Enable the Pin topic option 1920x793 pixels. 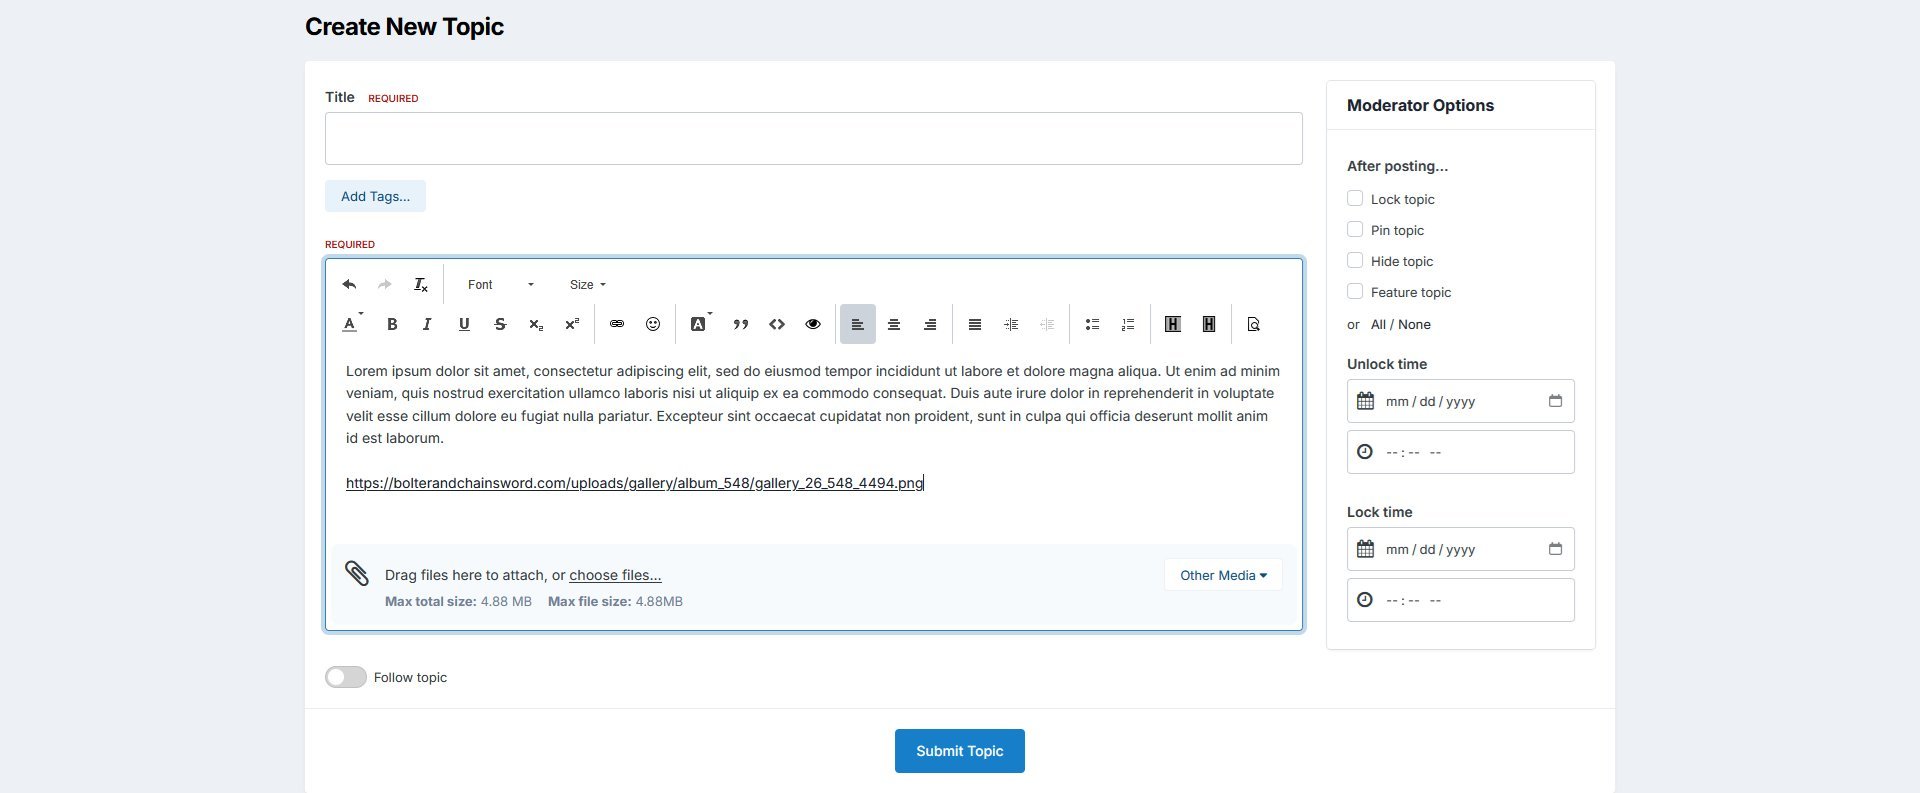1355,230
